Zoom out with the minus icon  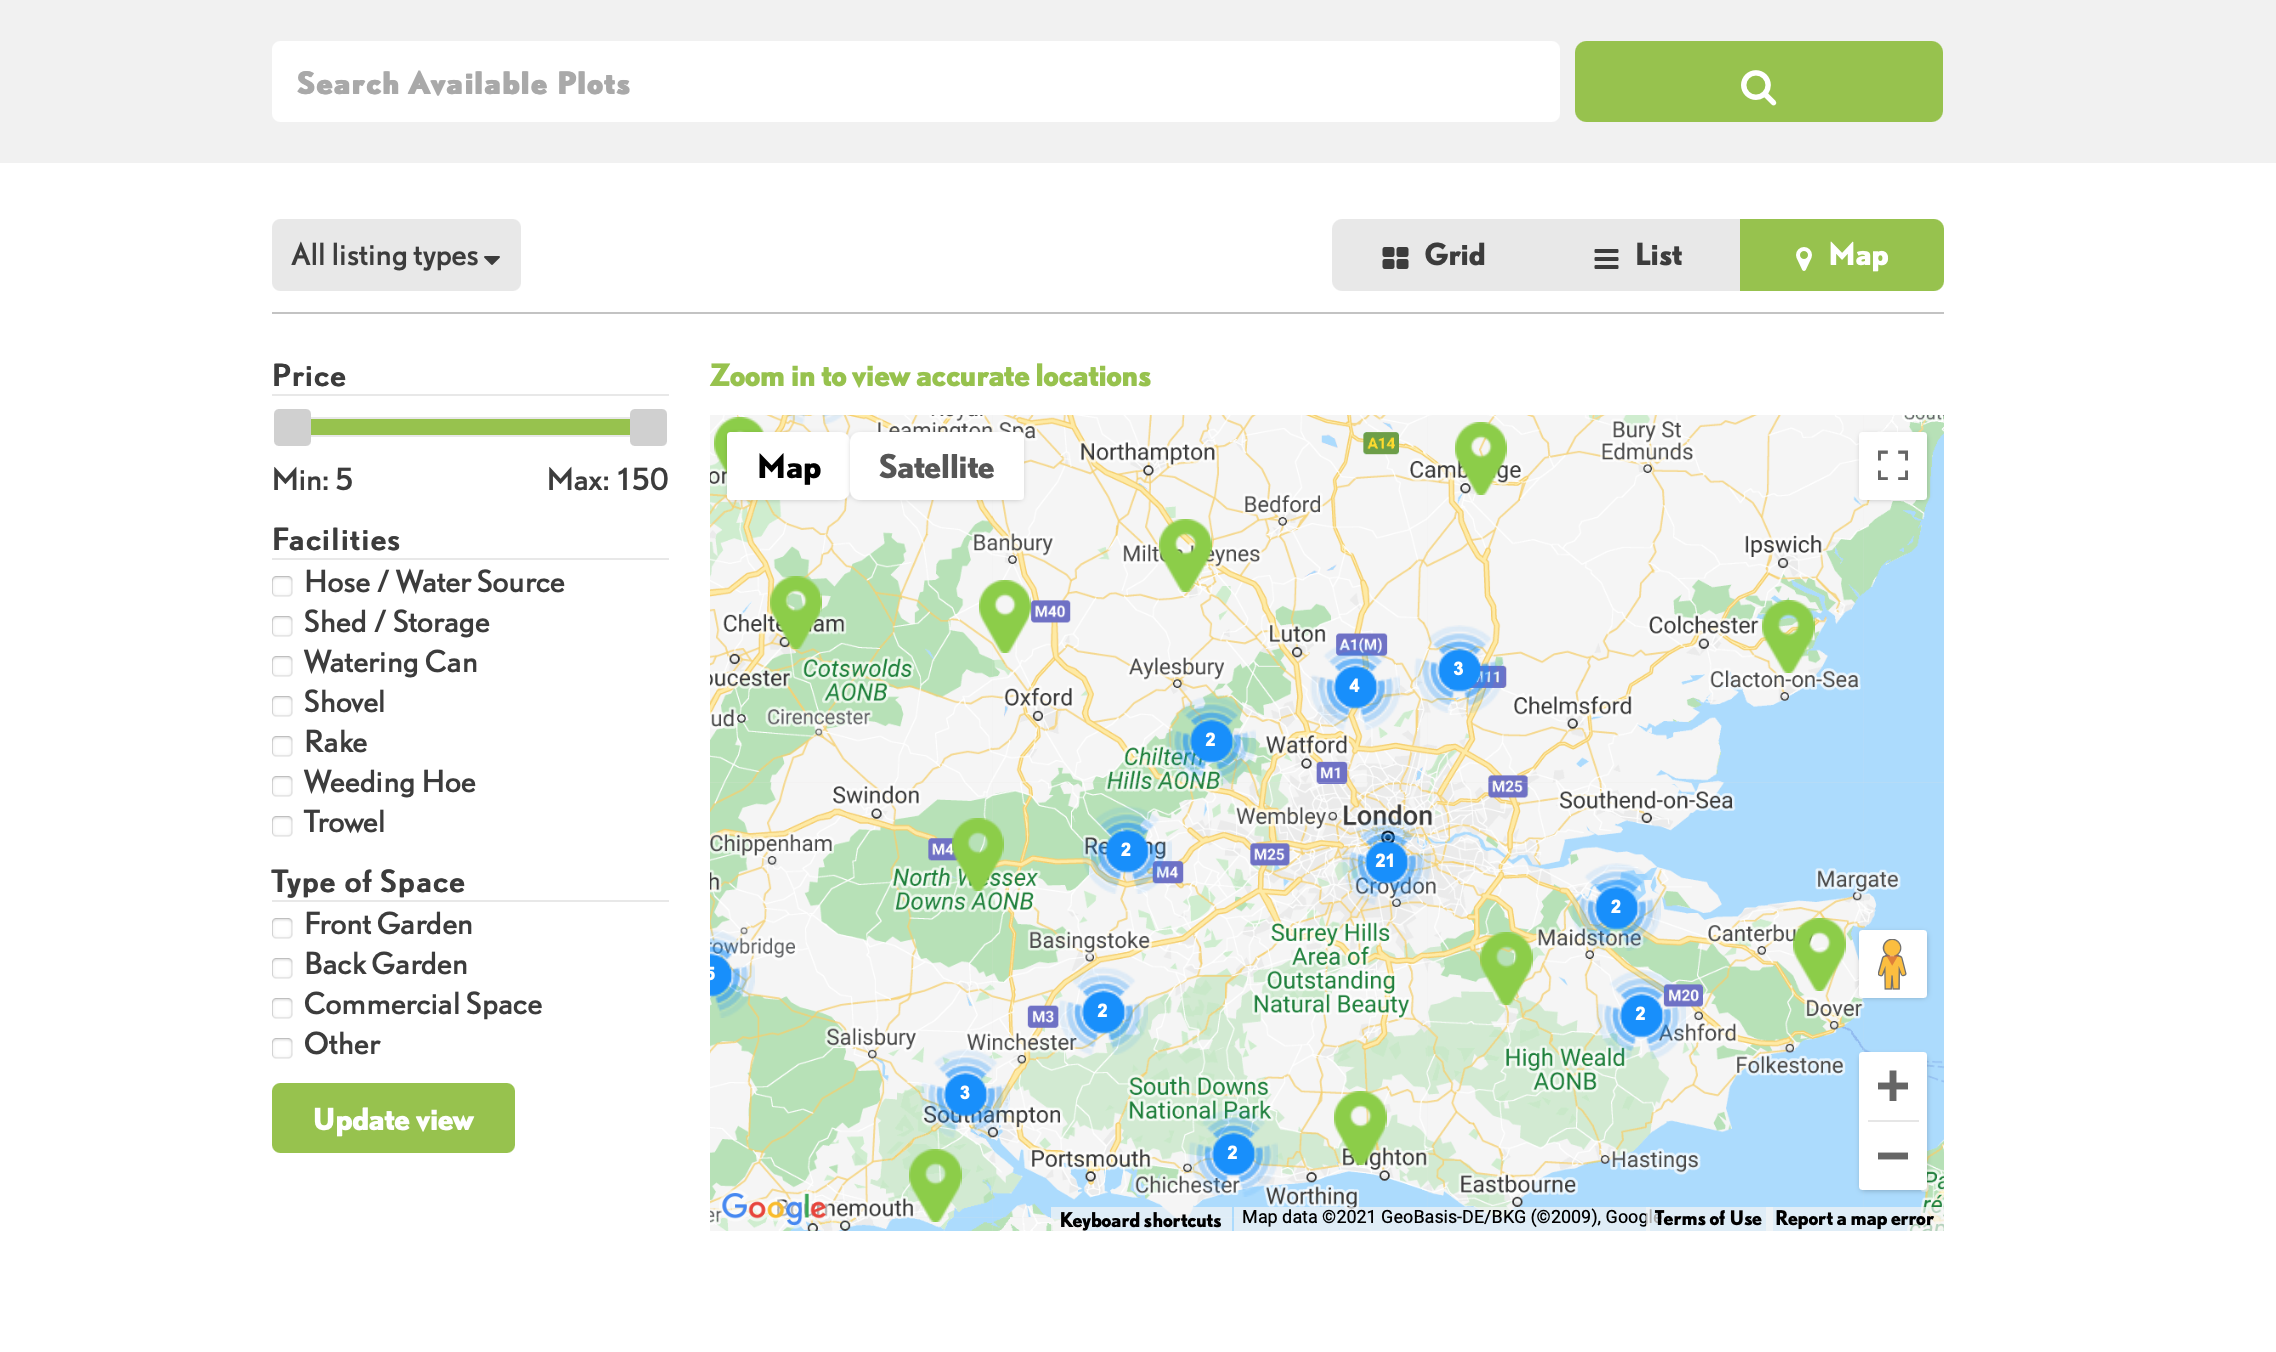(x=1892, y=1156)
